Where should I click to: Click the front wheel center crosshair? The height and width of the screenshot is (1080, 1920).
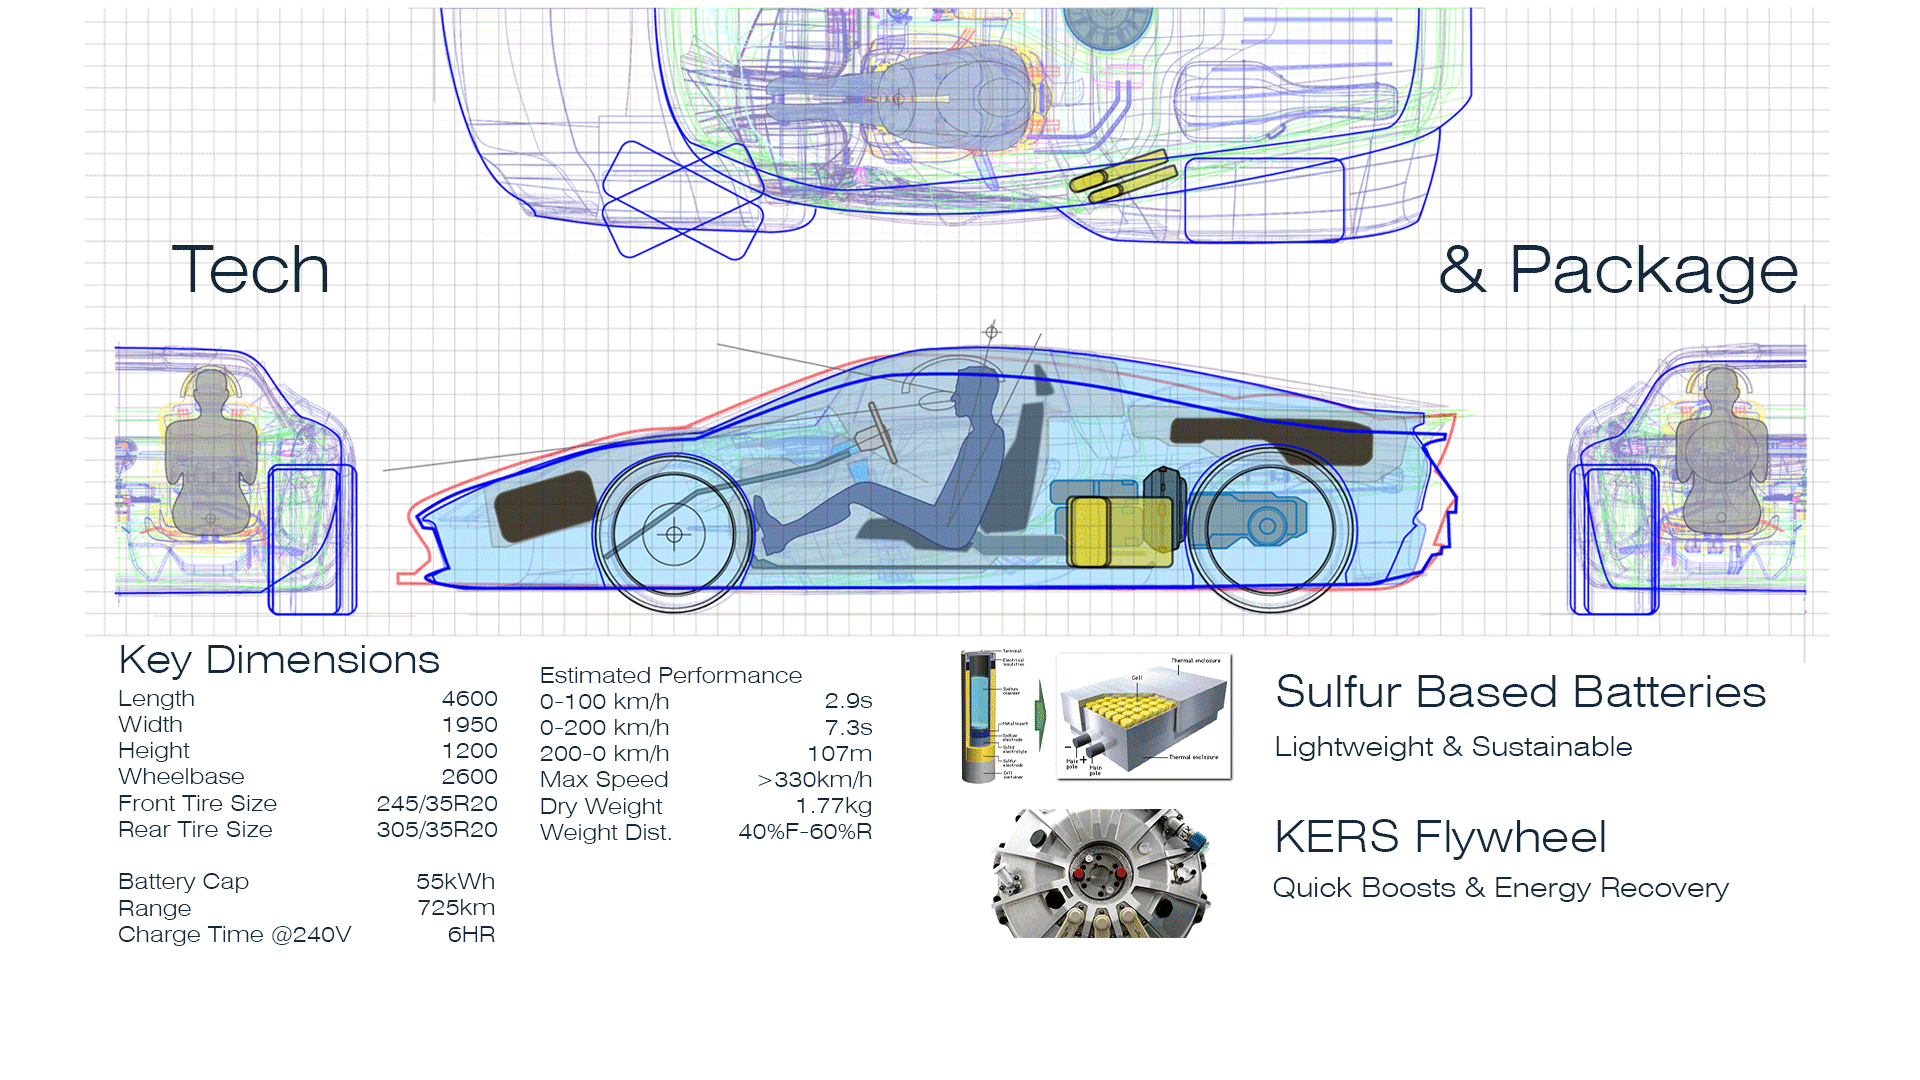click(x=674, y=535)
